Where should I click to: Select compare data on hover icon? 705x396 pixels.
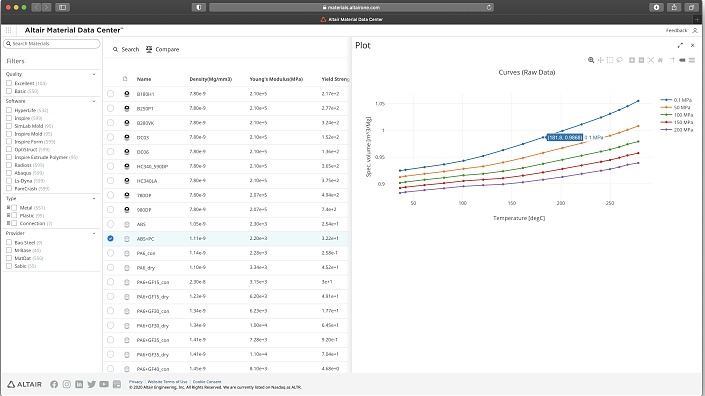point(692,60)
